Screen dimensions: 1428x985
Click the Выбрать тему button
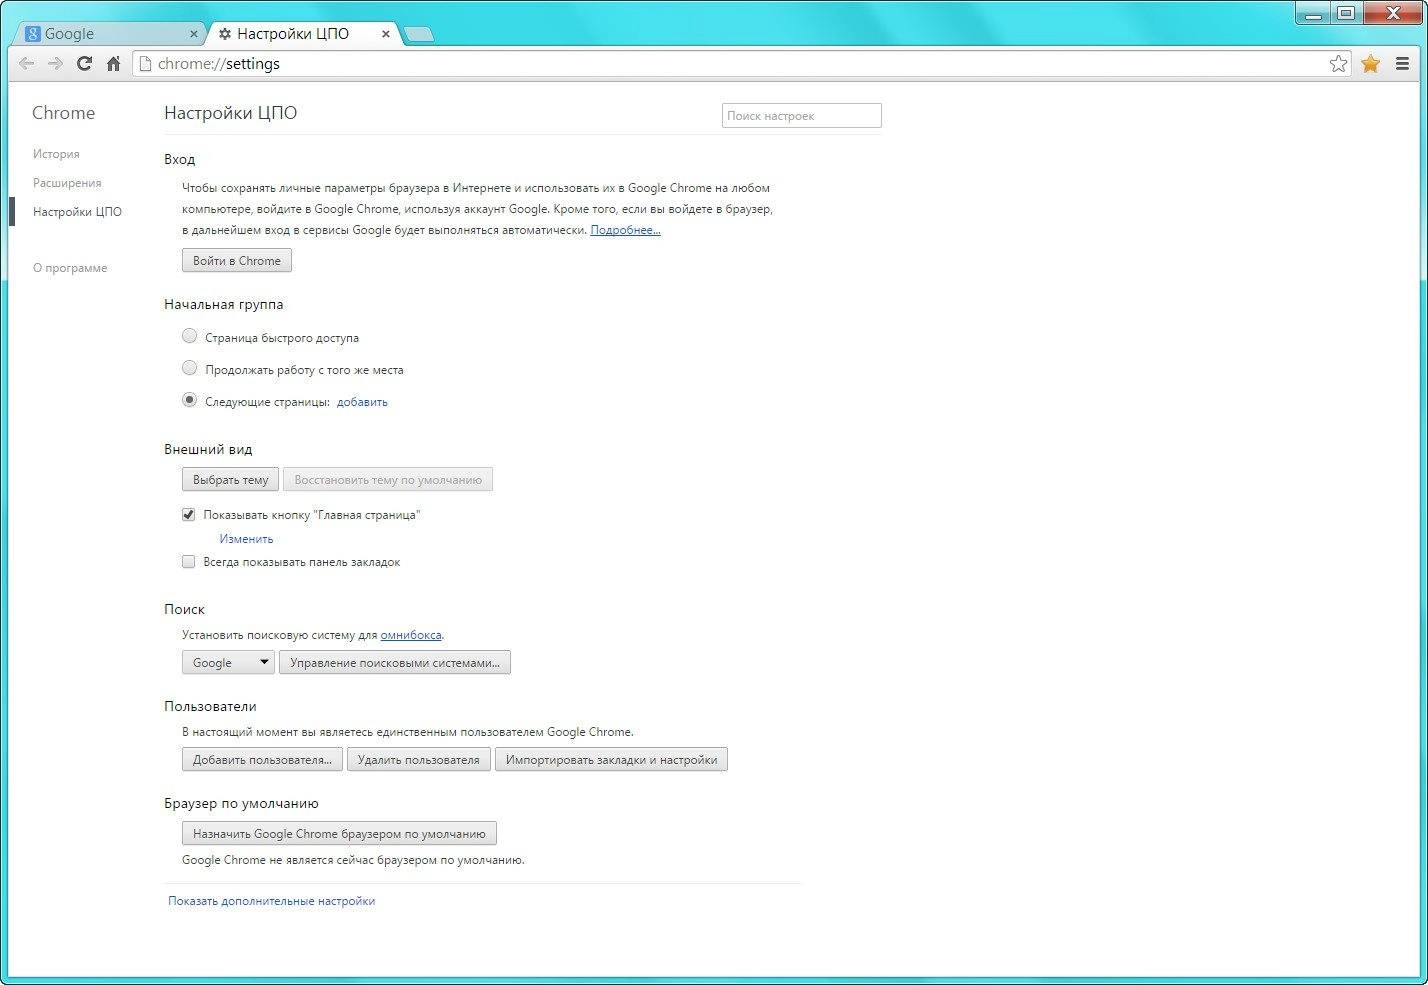[x=231, y=480]
